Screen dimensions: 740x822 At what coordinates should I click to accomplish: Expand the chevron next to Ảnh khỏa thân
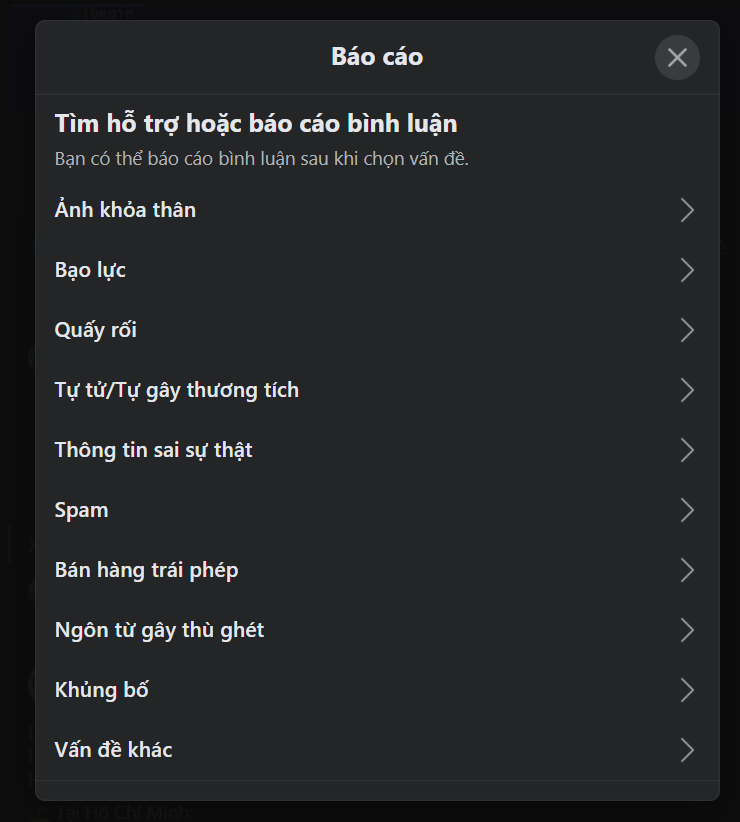point(687,210)
